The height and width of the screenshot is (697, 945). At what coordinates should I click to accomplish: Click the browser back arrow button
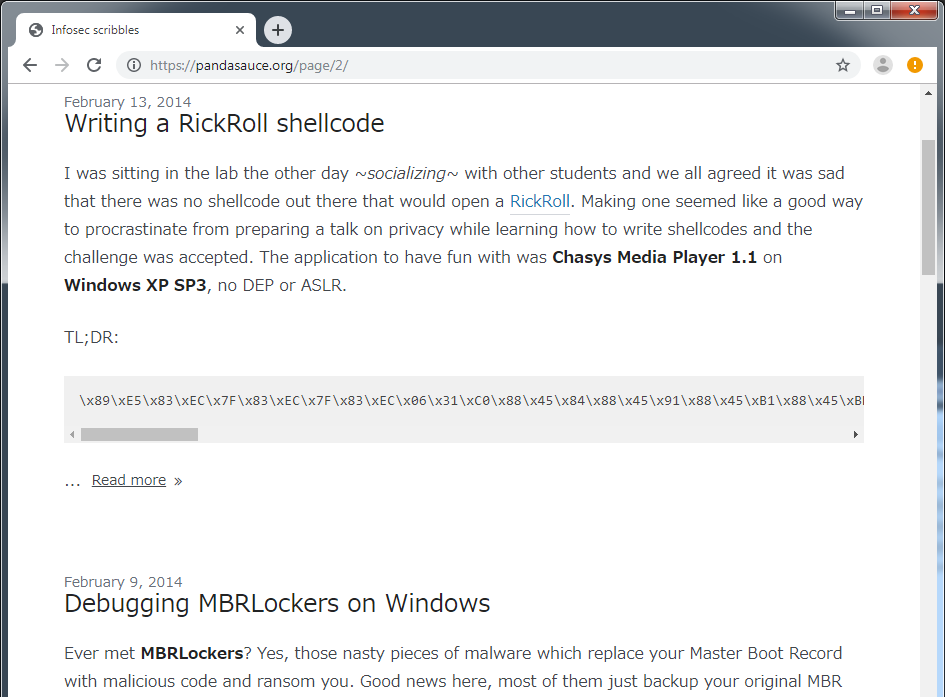(x=30, y=65)
